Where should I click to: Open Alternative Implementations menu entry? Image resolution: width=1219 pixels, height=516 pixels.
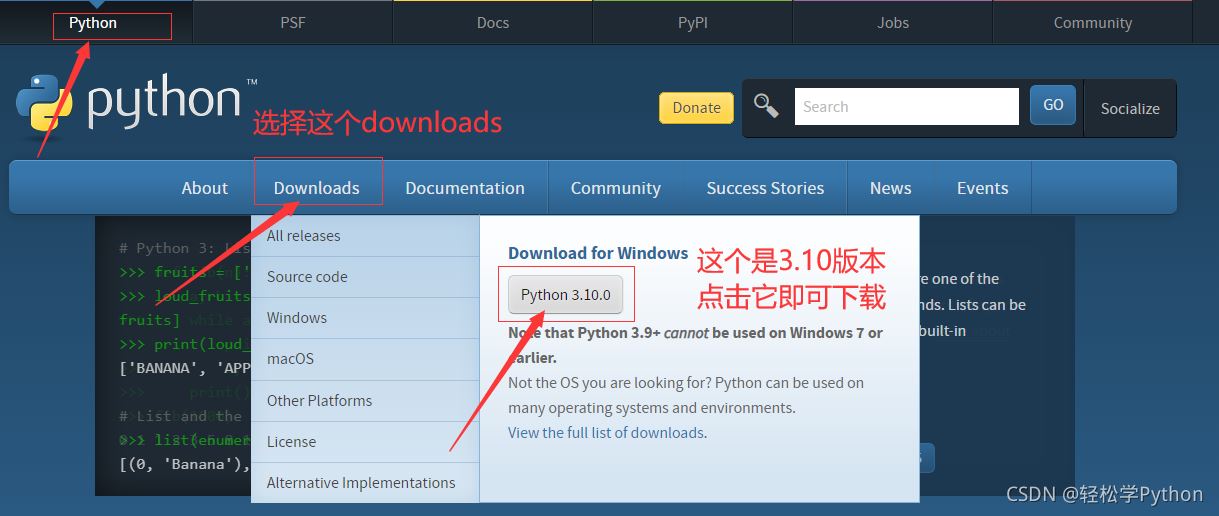[361, 483]
